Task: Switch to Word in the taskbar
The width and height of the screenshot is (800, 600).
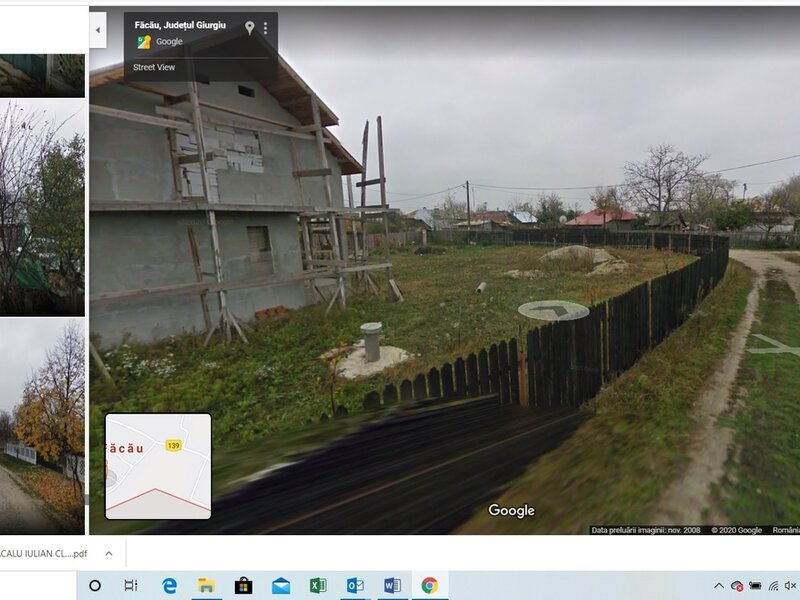Action: click(x=392, y=585)
